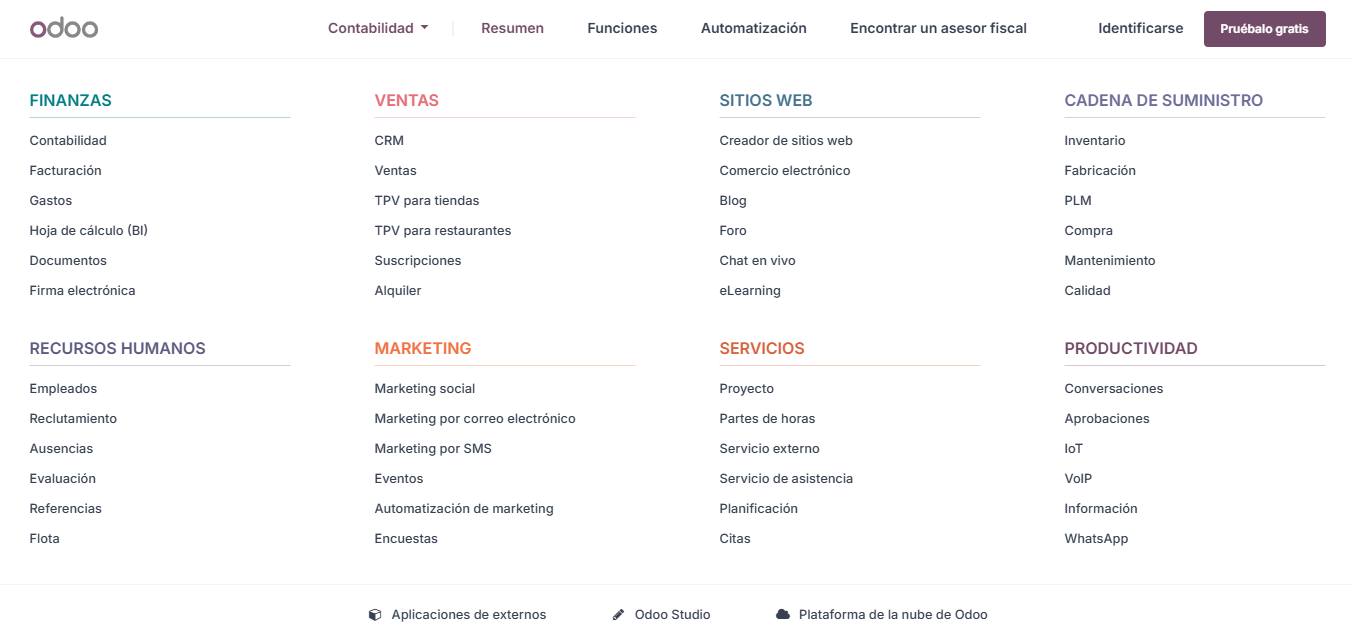Open TPV para restaurantes
This screenshot has width=1352, height=635.
pyautogui.click(x=442, y=231)
